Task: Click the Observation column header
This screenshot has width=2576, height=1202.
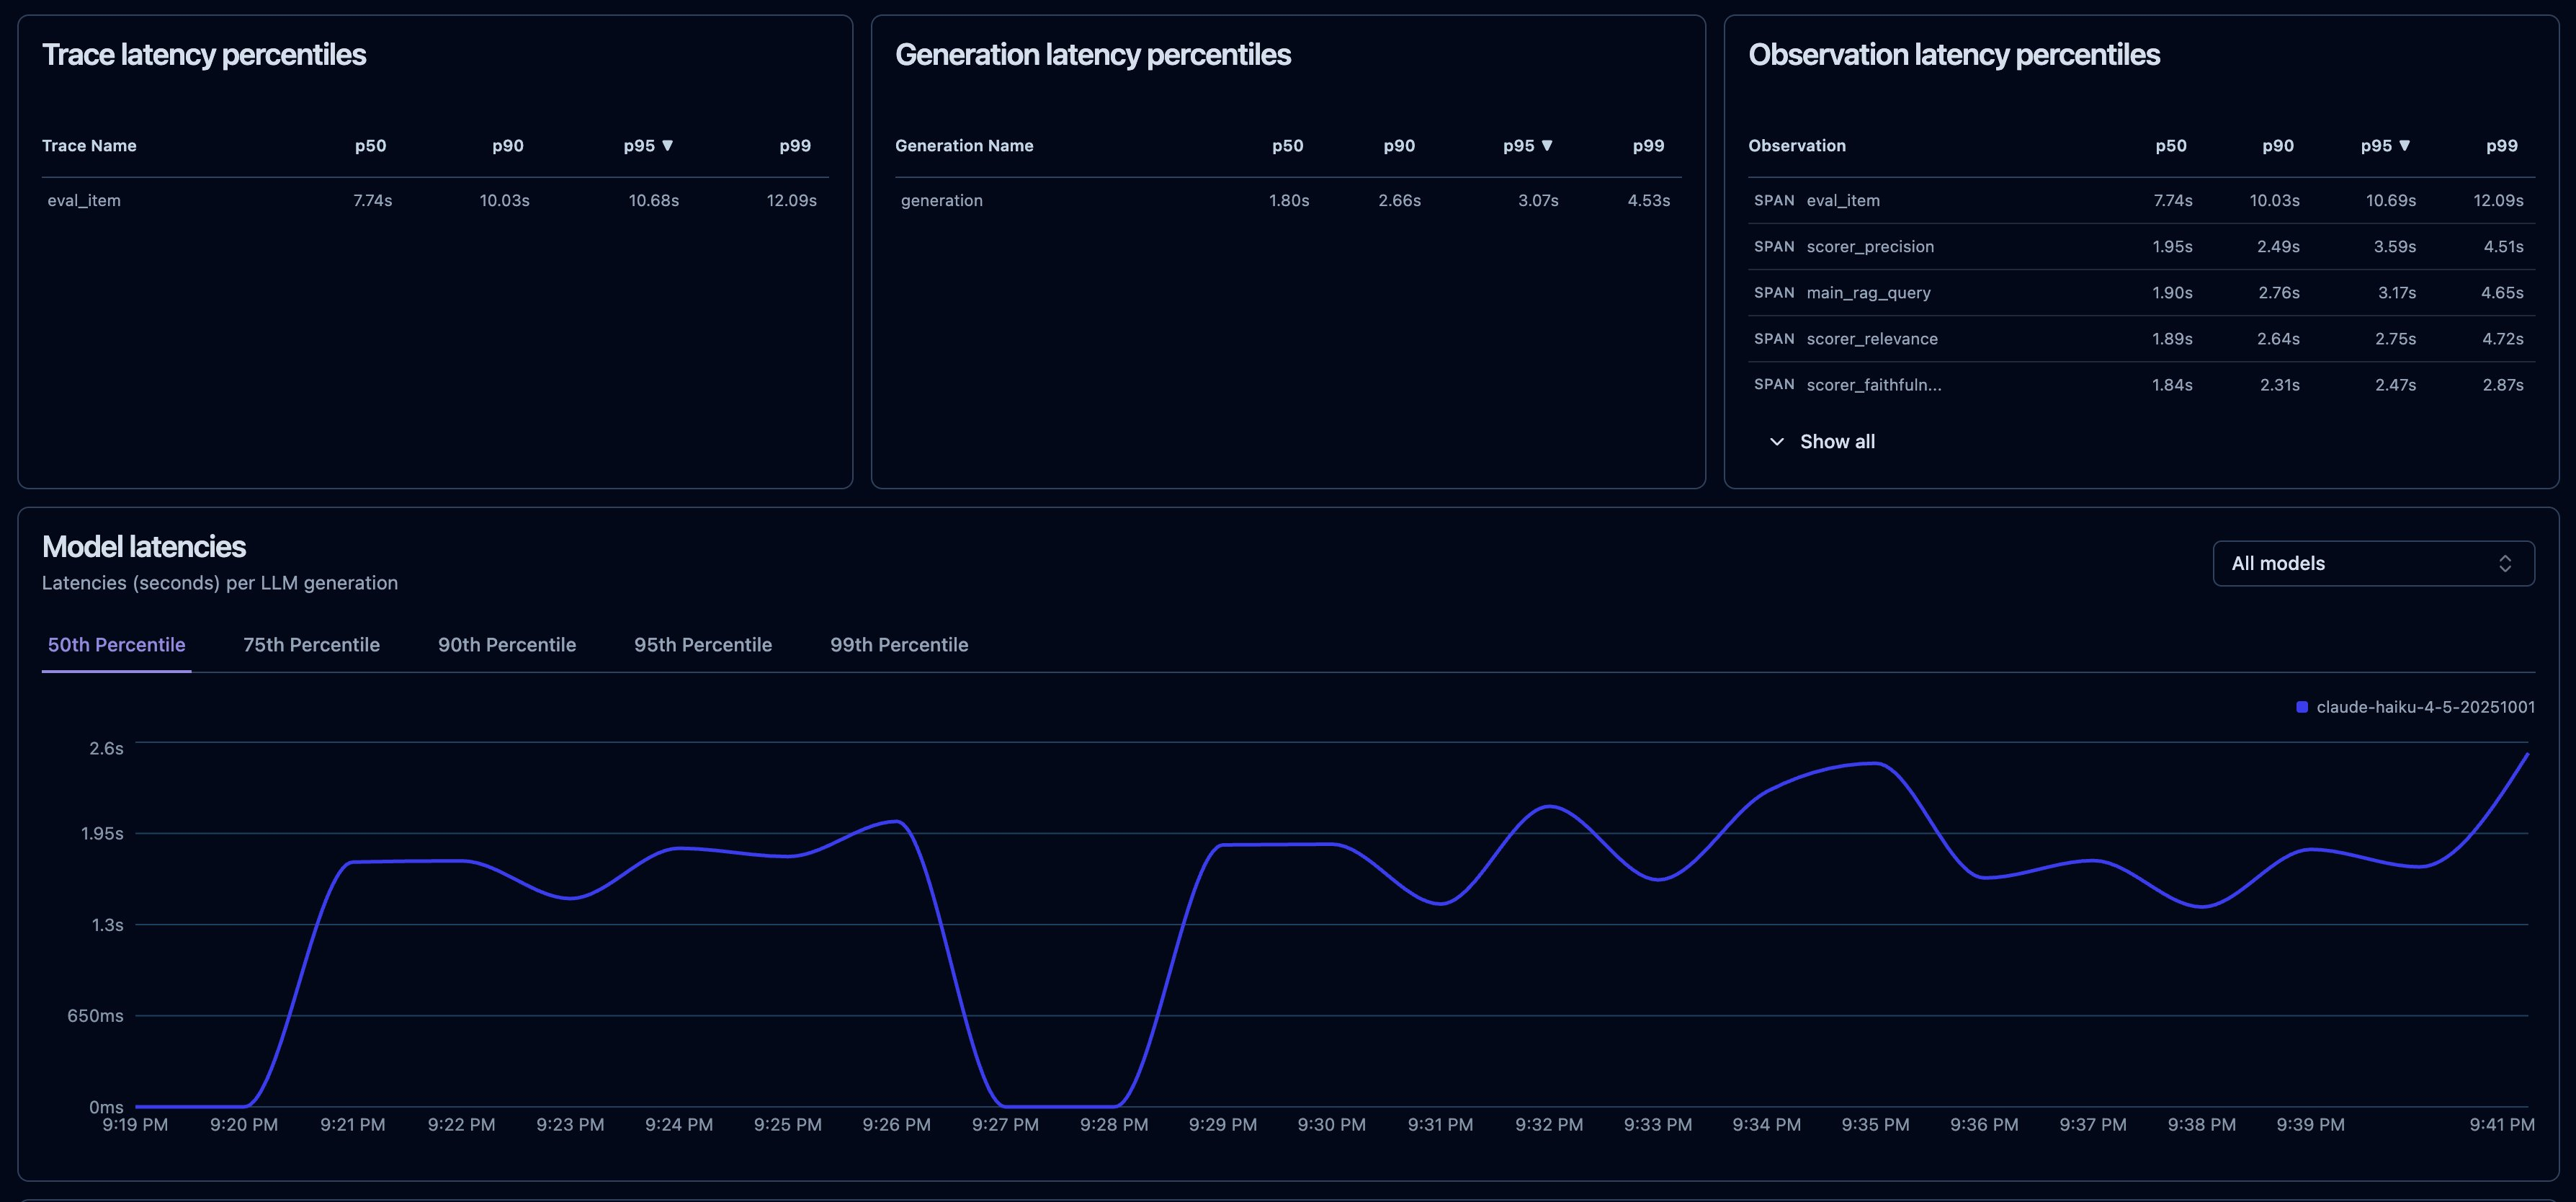Action: (1797, 146)
